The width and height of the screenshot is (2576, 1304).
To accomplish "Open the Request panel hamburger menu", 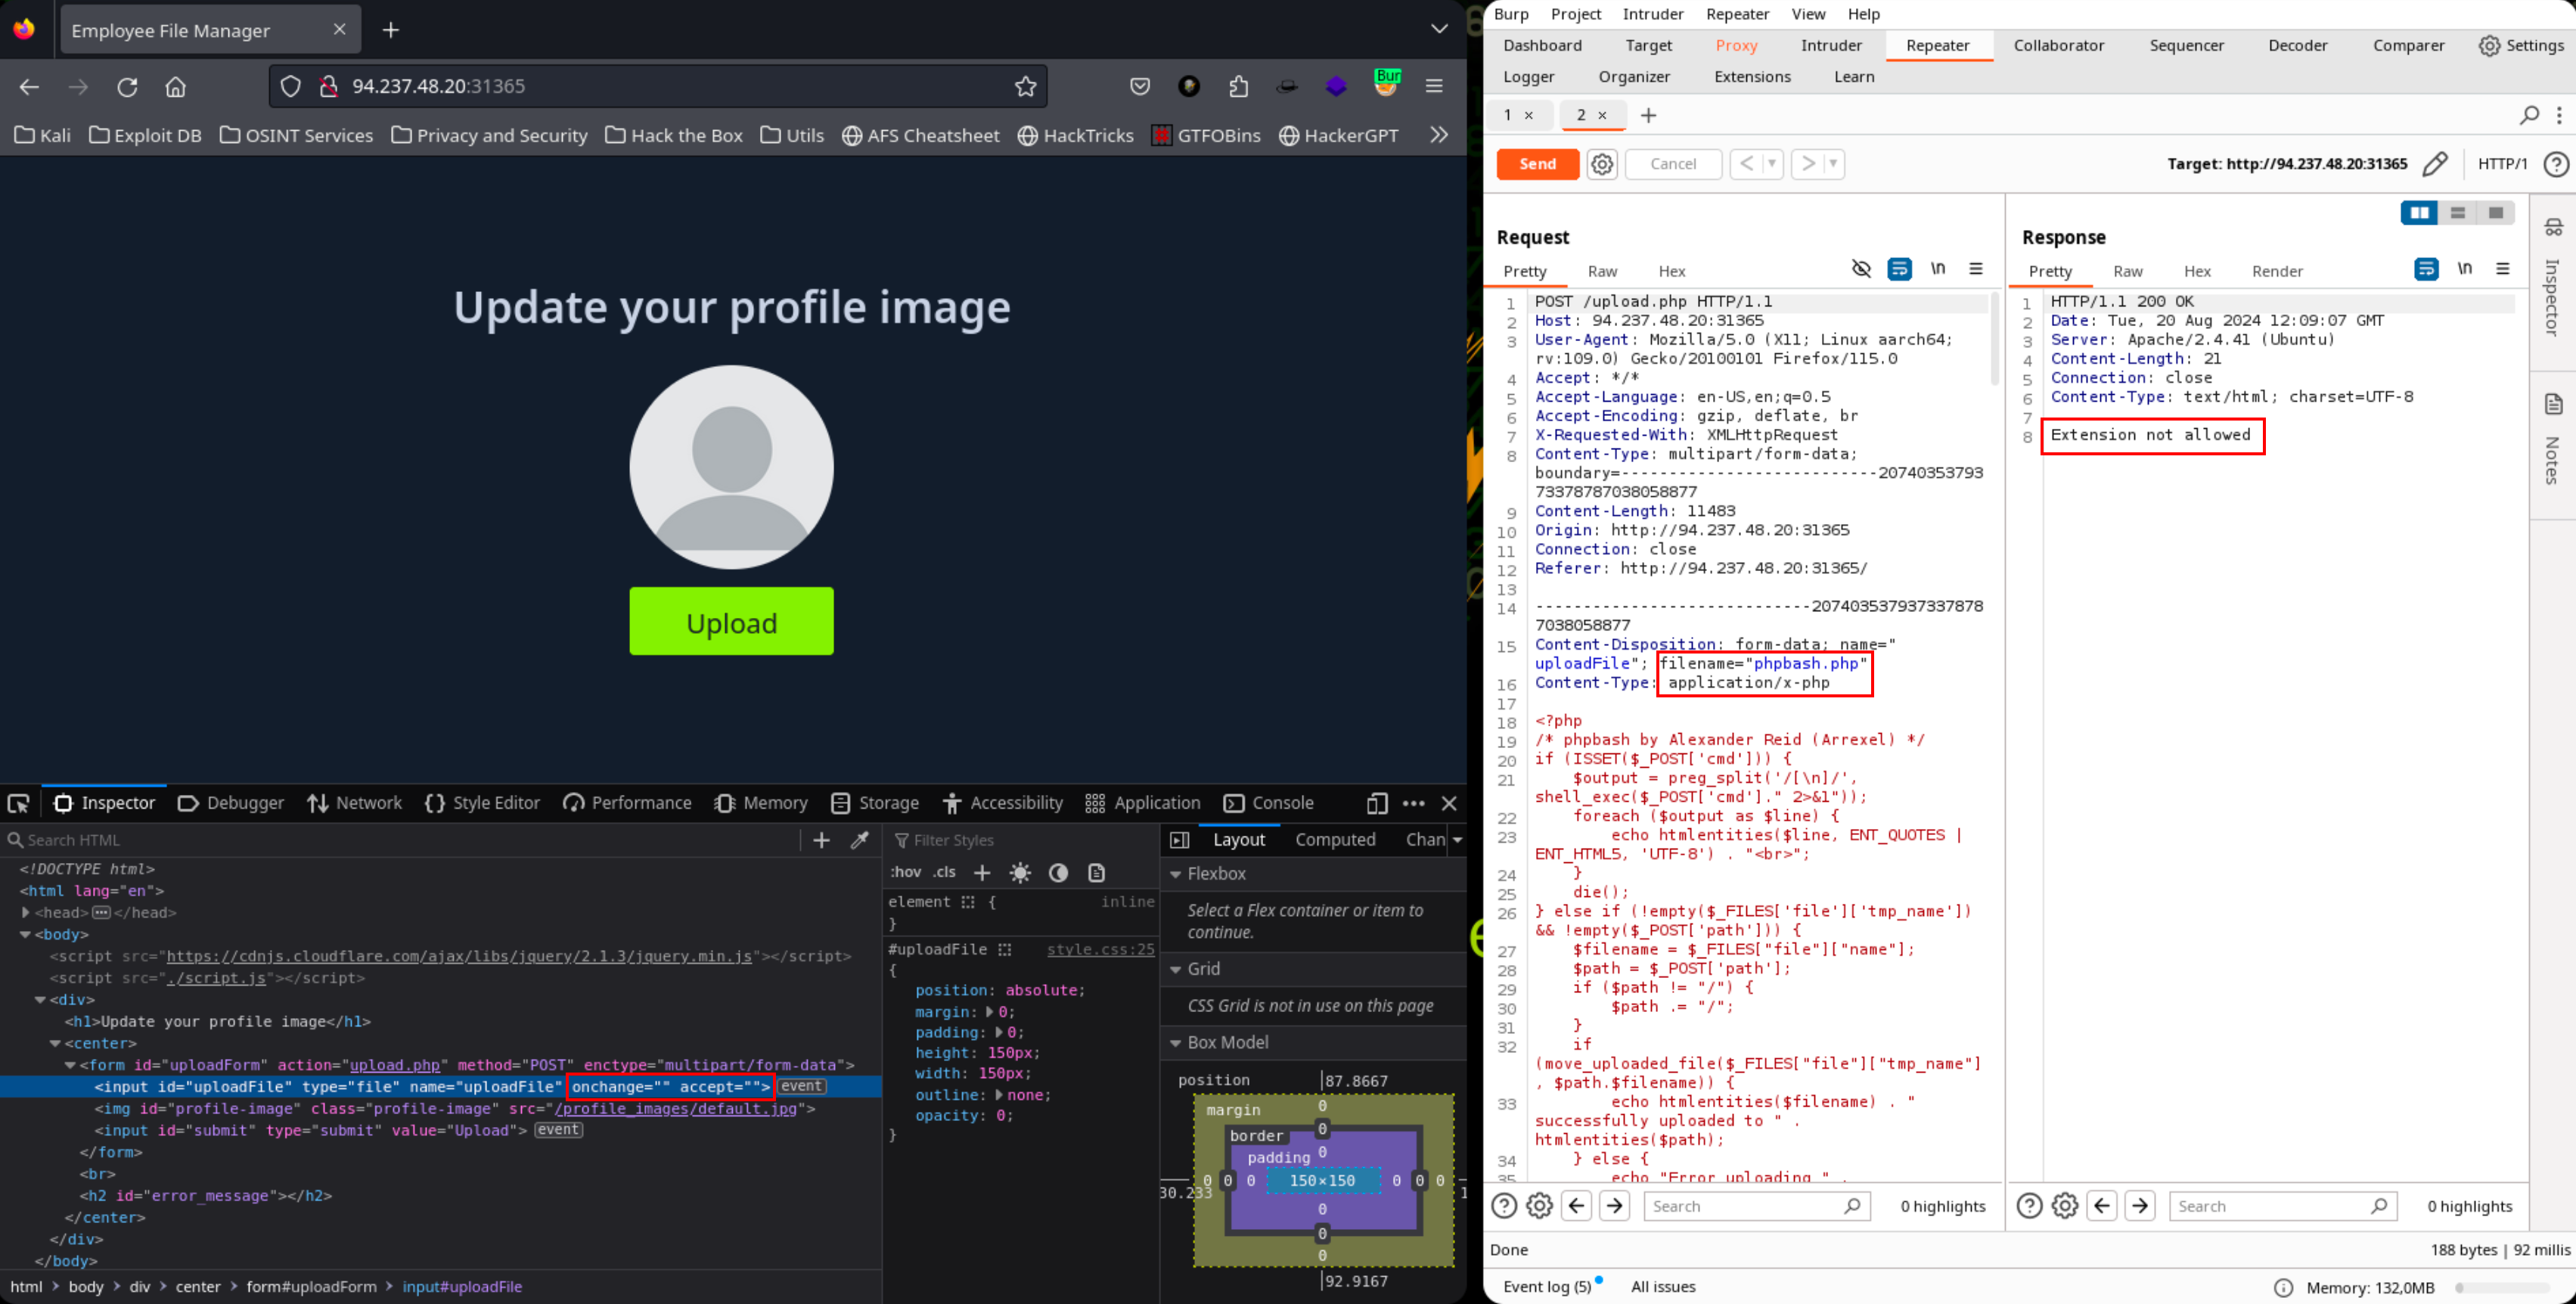I will [1976, 268].
